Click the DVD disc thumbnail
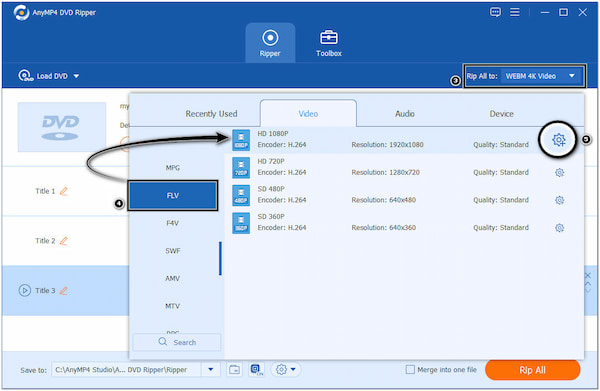Image resolution: width=600 pixels, height=391 pixels. 62,127
